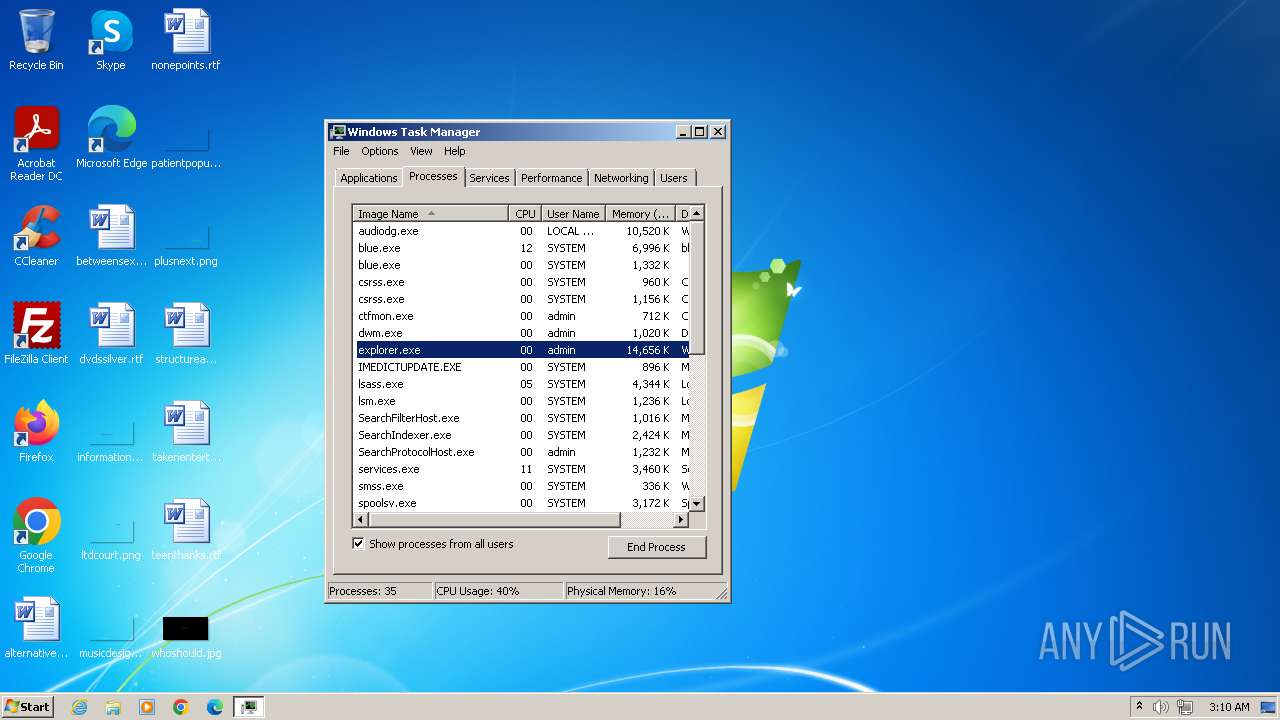Switch to the Performance tab
Screen dimensions: 1280x720
(x=551, y=178)
